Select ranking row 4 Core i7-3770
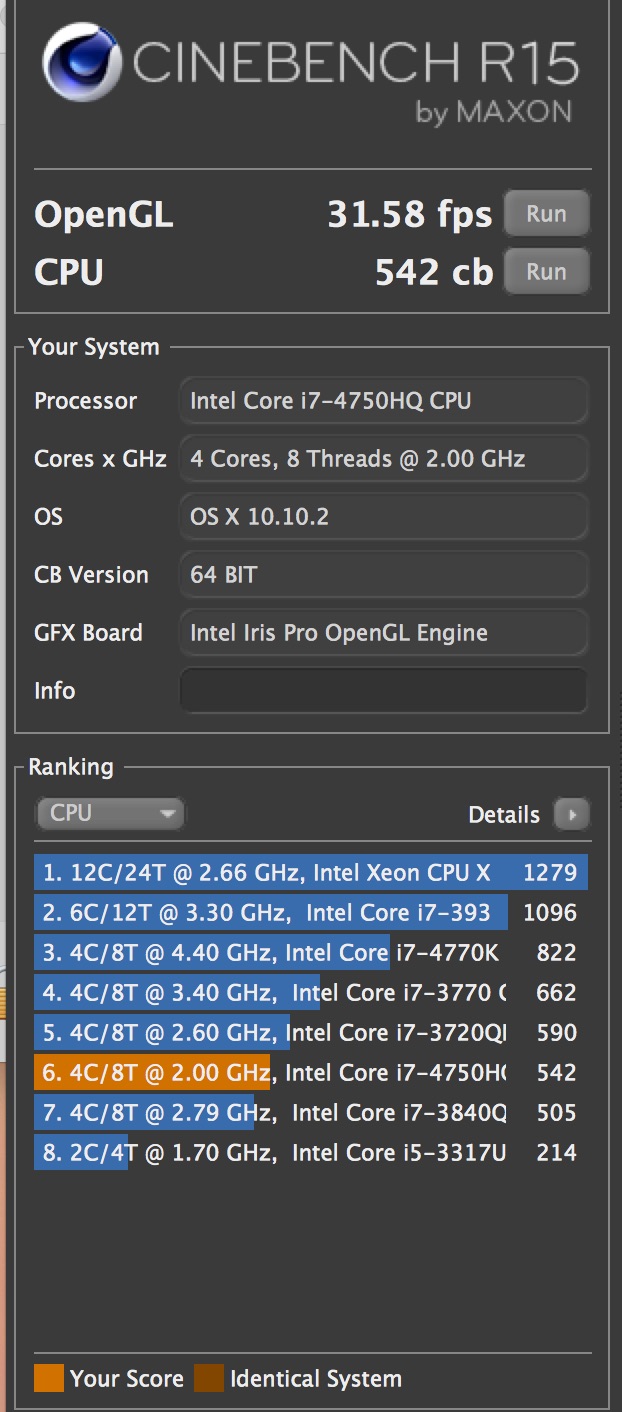Screen dimensions: 622x1412 click(311, 992)
